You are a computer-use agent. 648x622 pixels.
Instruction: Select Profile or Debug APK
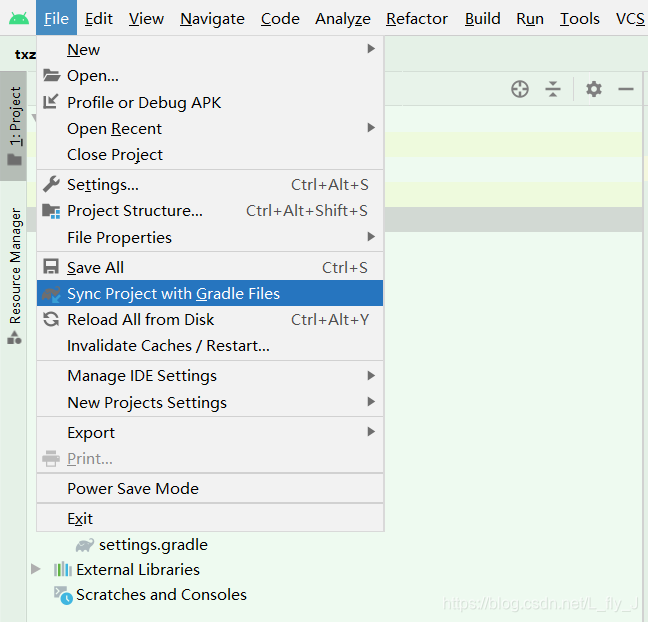pos(210,102)
